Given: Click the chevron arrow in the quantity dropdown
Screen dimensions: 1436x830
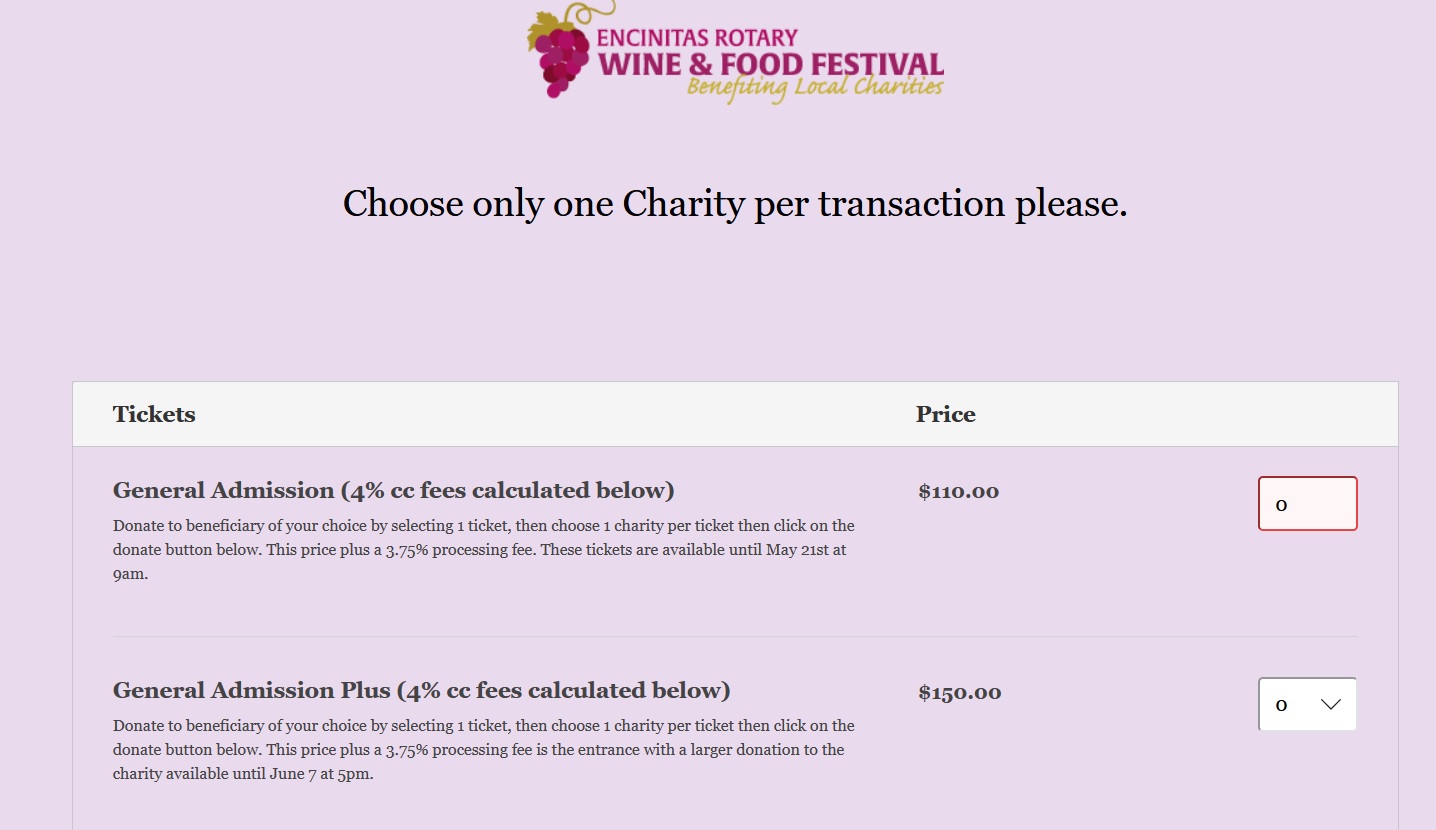Looking at the screenshot, I should (x=1330, y=704).
